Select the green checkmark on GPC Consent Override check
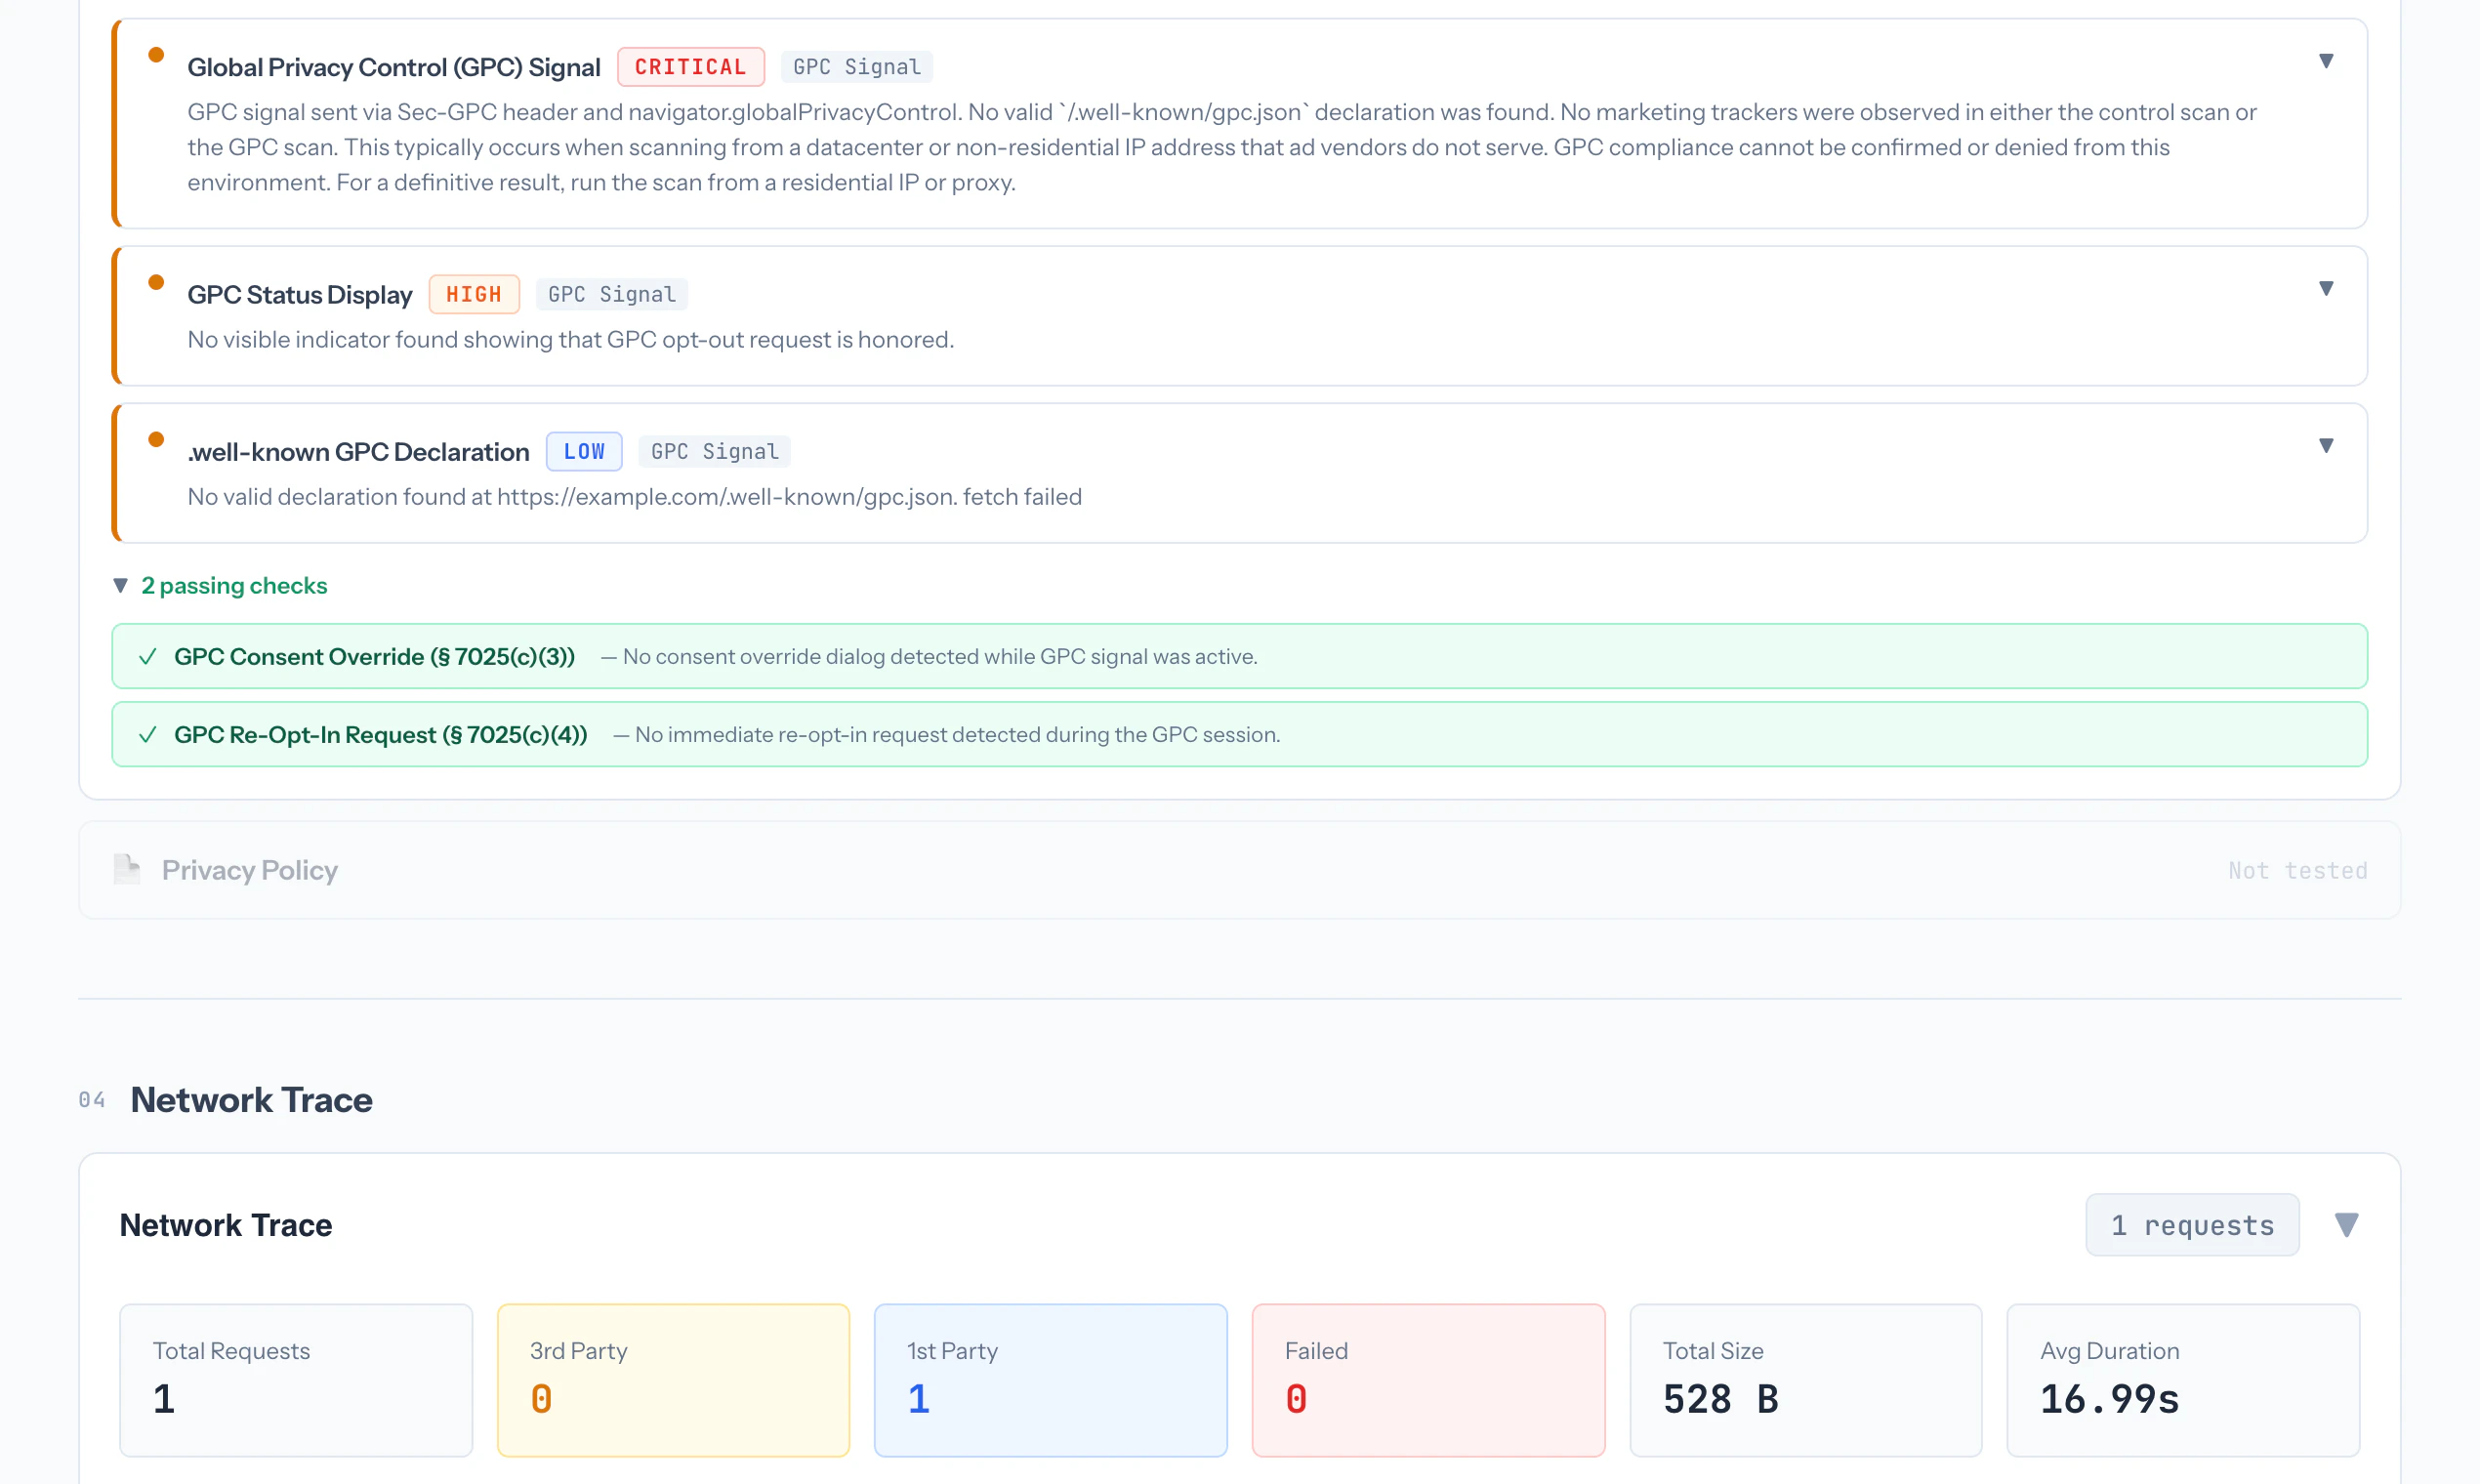The image size is (2480, 1484). coord(148,656)
